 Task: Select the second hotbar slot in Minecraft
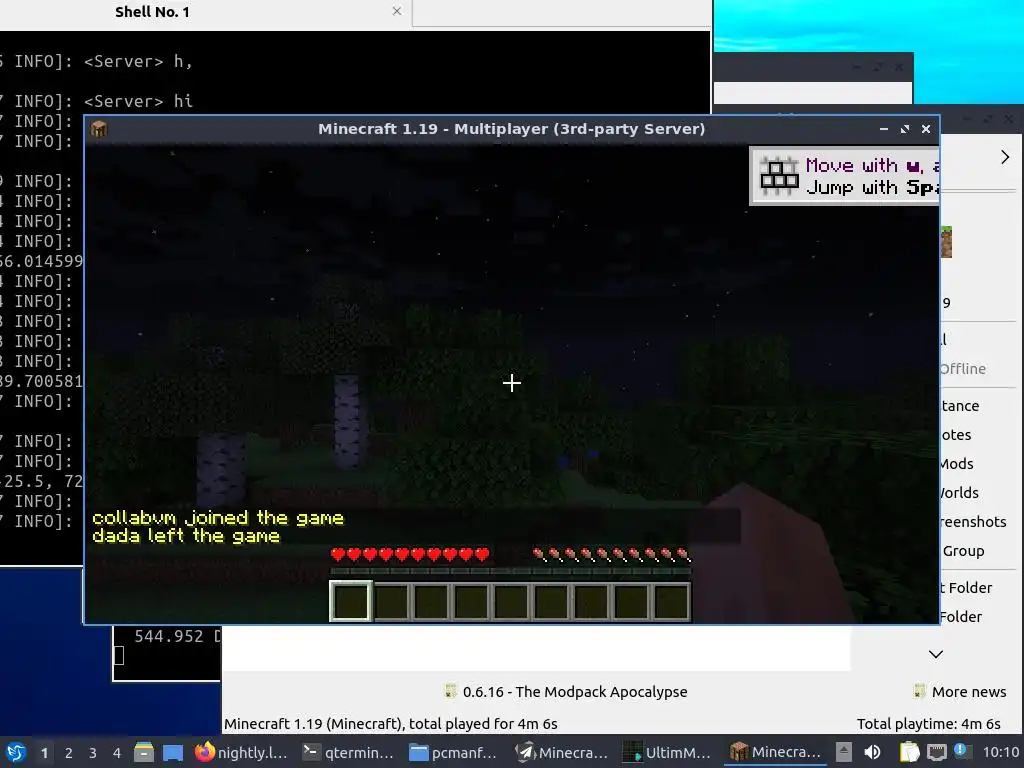391,601
